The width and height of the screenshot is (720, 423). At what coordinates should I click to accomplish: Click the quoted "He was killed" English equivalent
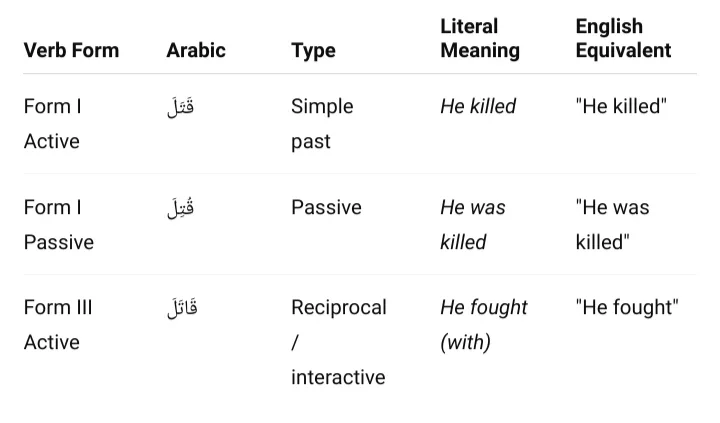(x=612, y=225)
